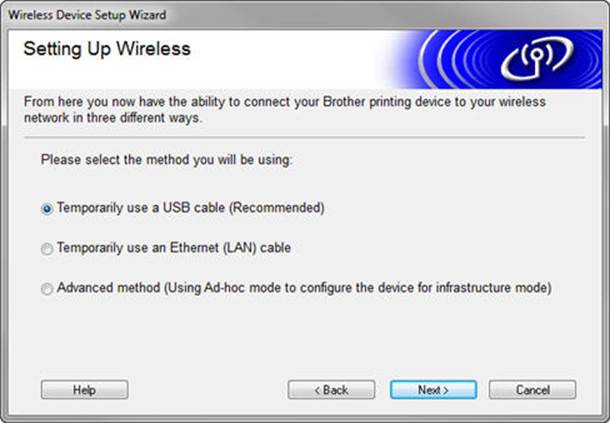The width and height of the screenshot is (610, 423).
Task: Click the wireless antenna logo icon
Action: pyautogui.click(x=537, y=58)
